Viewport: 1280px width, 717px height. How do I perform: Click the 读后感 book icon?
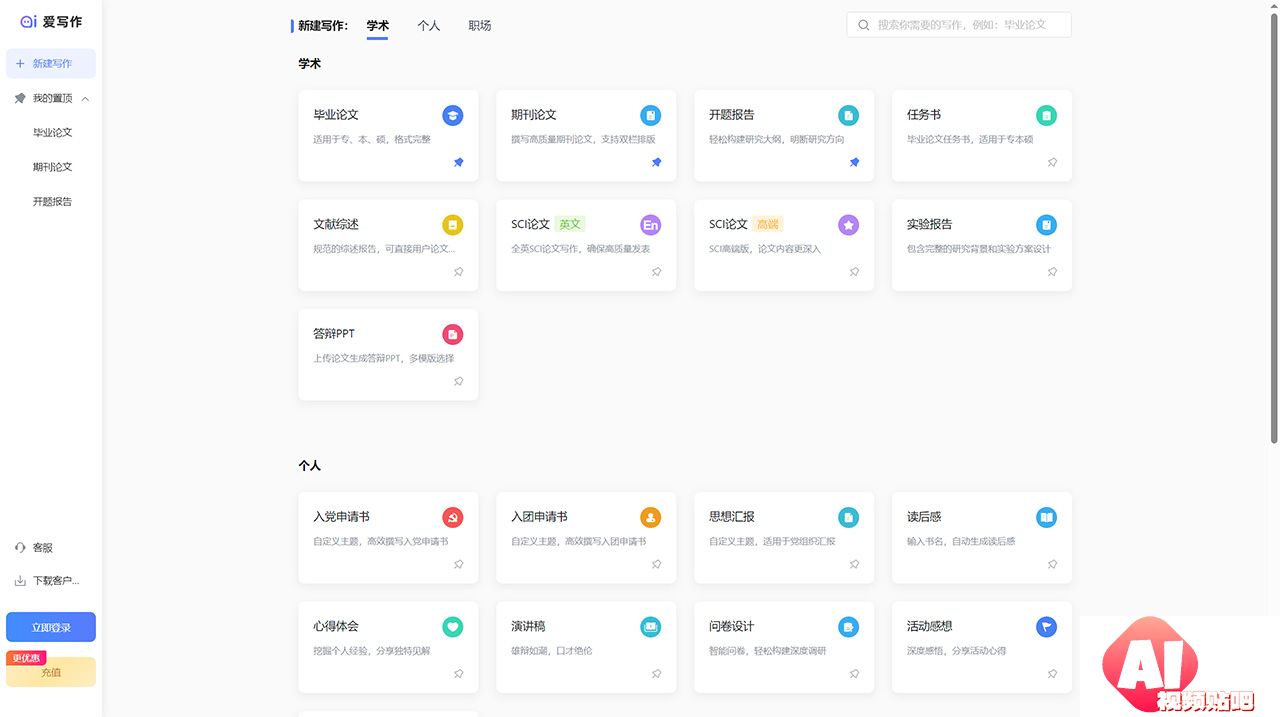pyautogui.click(x=1046, y=517)
